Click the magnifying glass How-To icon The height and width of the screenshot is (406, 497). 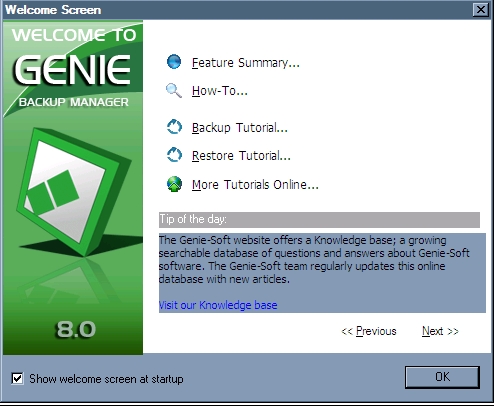(x=174, y=90)
